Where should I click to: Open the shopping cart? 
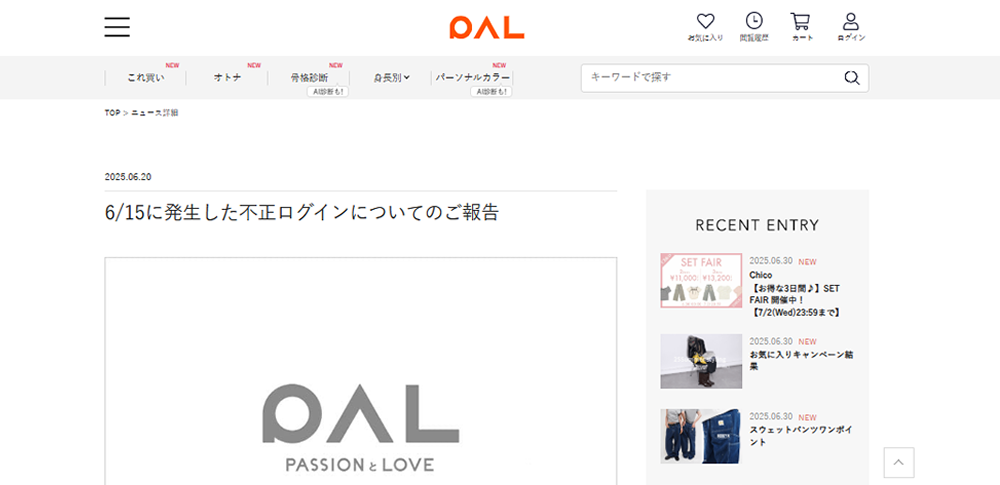801,27
